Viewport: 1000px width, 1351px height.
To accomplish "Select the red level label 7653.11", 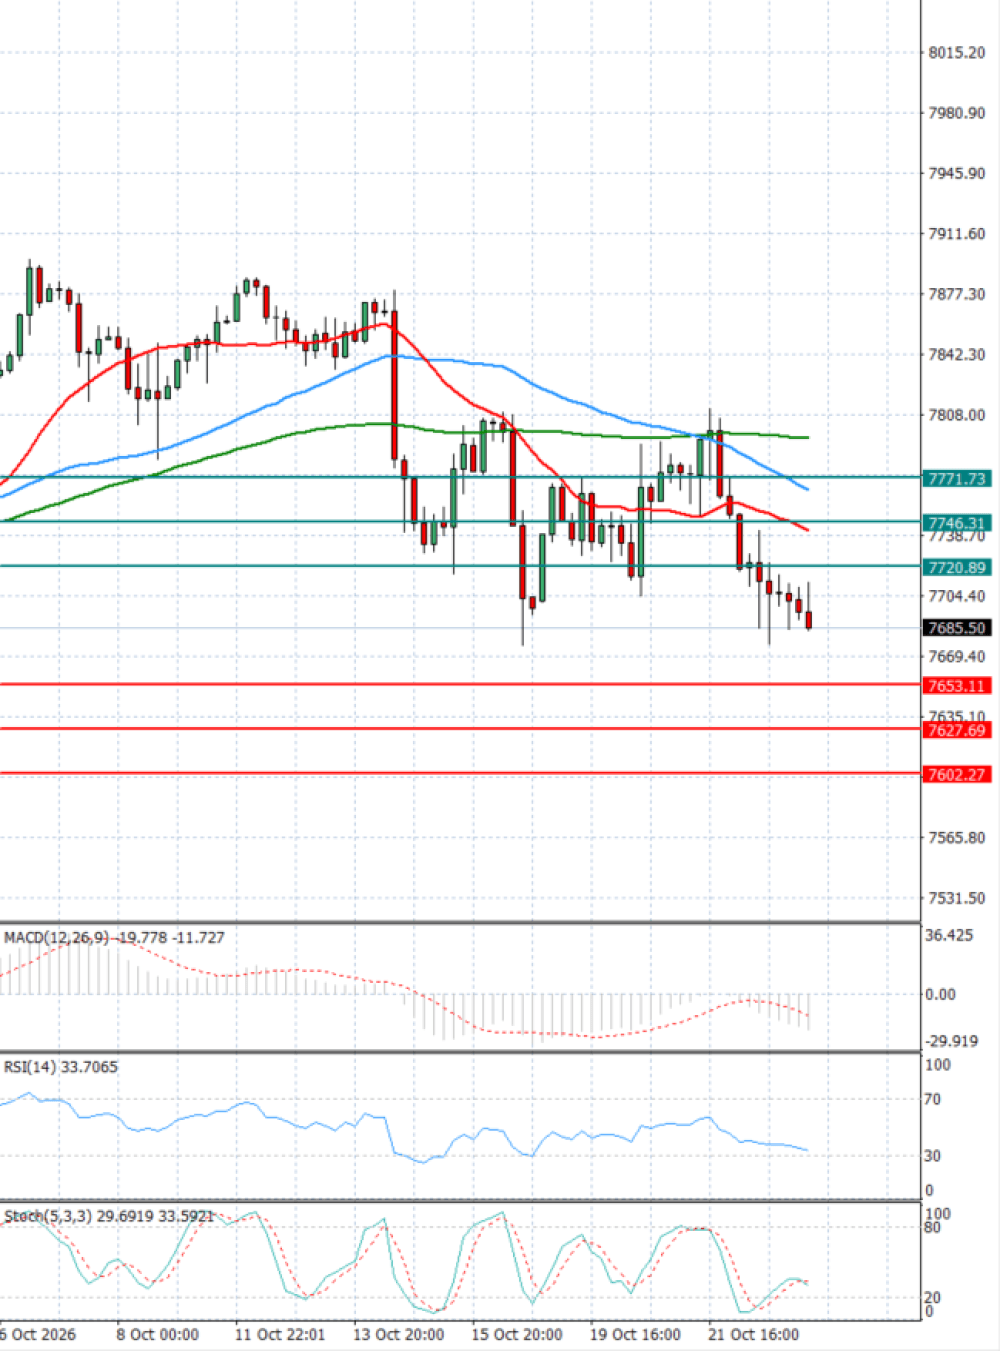I will point(957,686).
